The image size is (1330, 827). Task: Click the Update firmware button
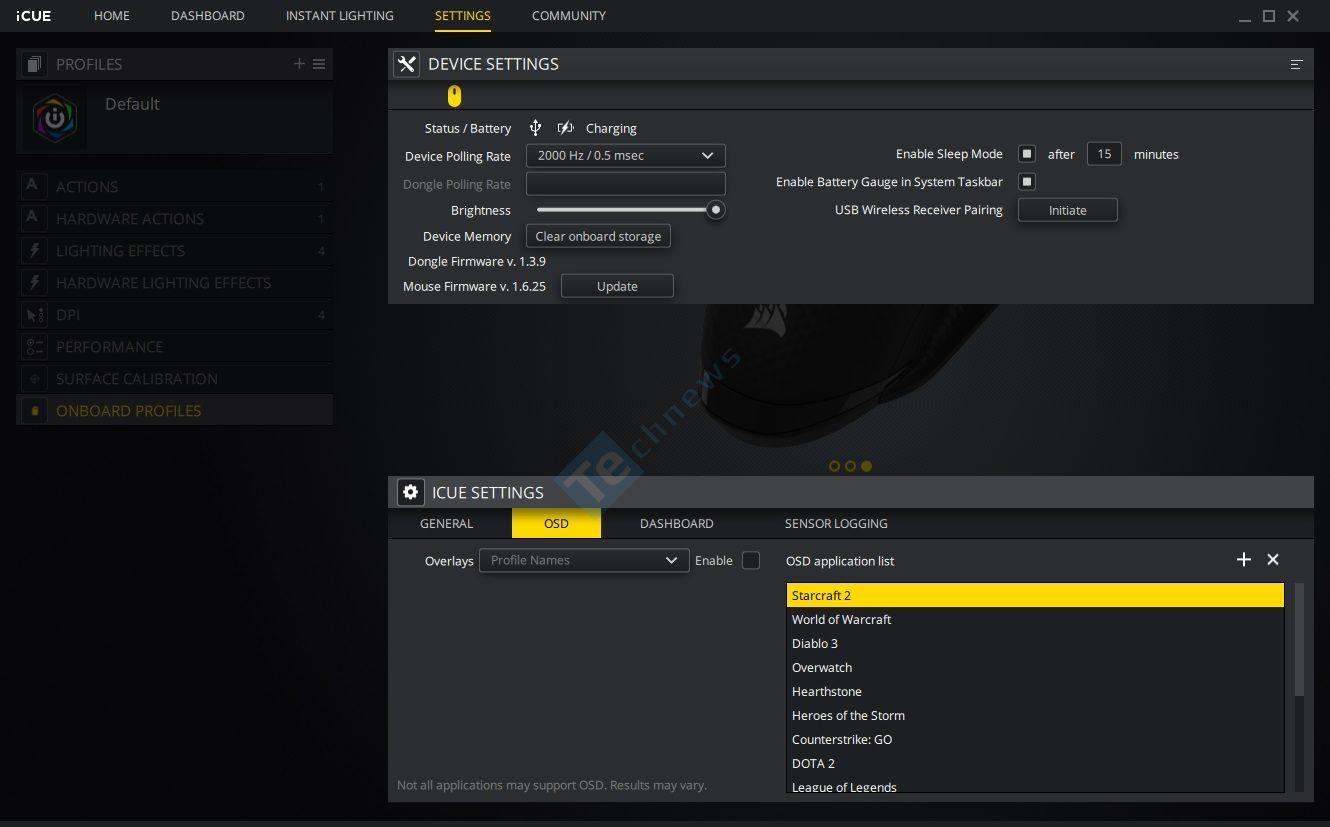(617, 286)
